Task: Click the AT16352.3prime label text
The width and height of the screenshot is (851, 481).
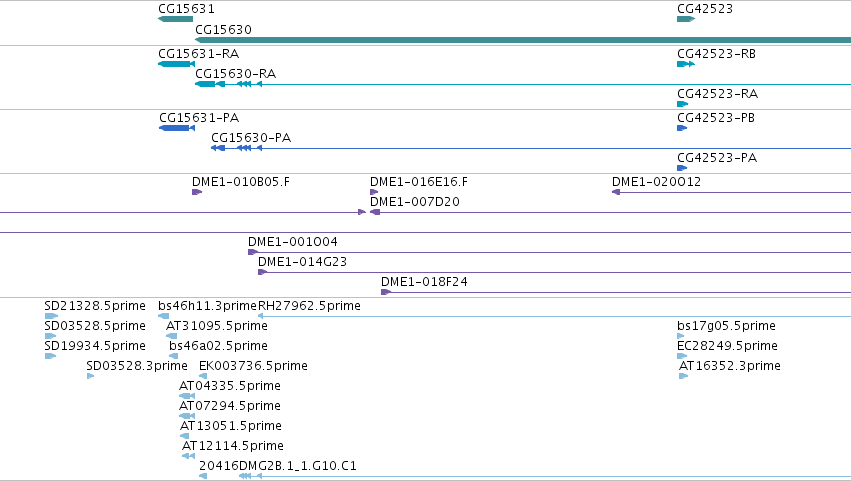Action: click(x=730, y=366)
